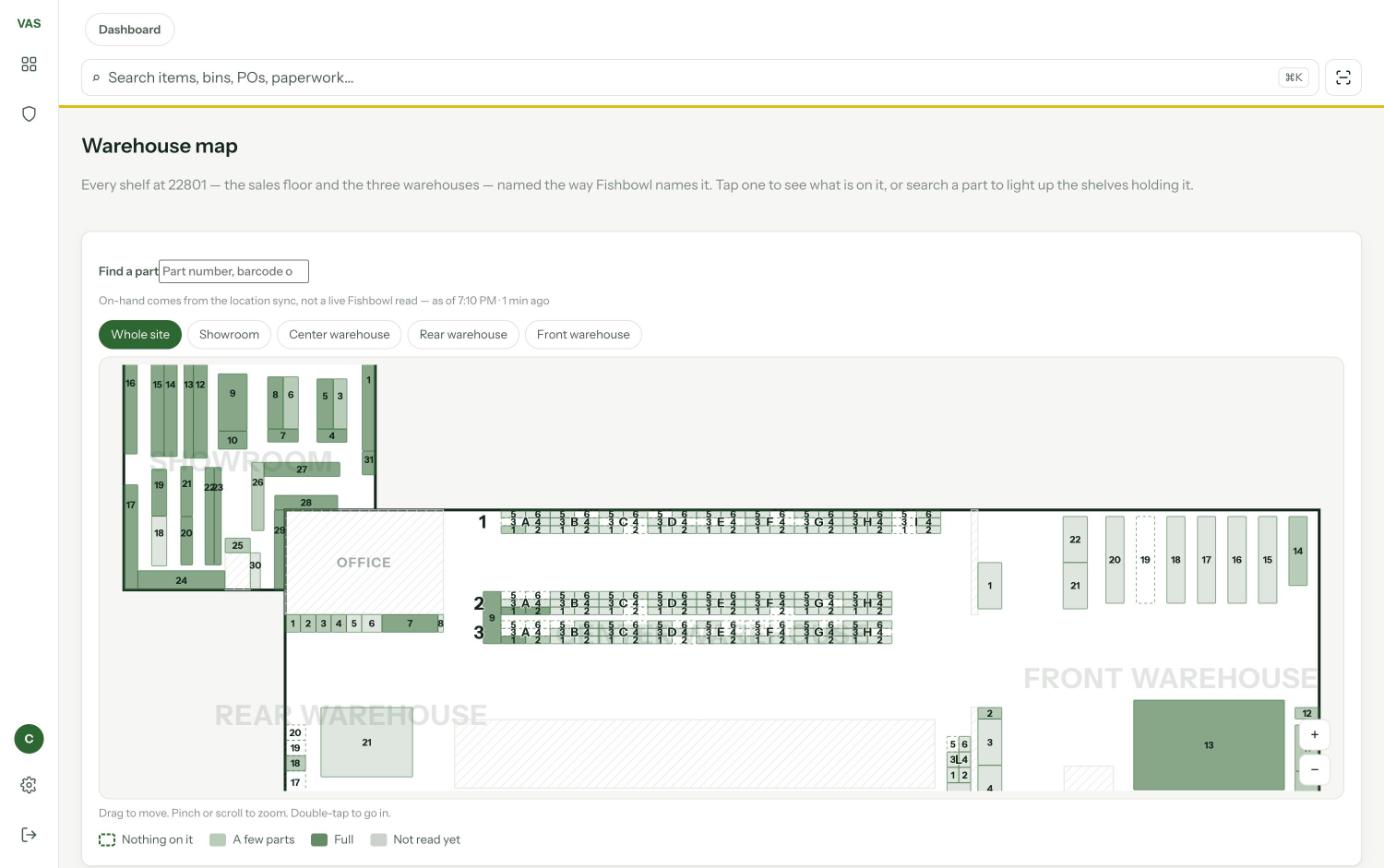
Task: Tap showroom shelf 24
Action: [x=181, y=580]
